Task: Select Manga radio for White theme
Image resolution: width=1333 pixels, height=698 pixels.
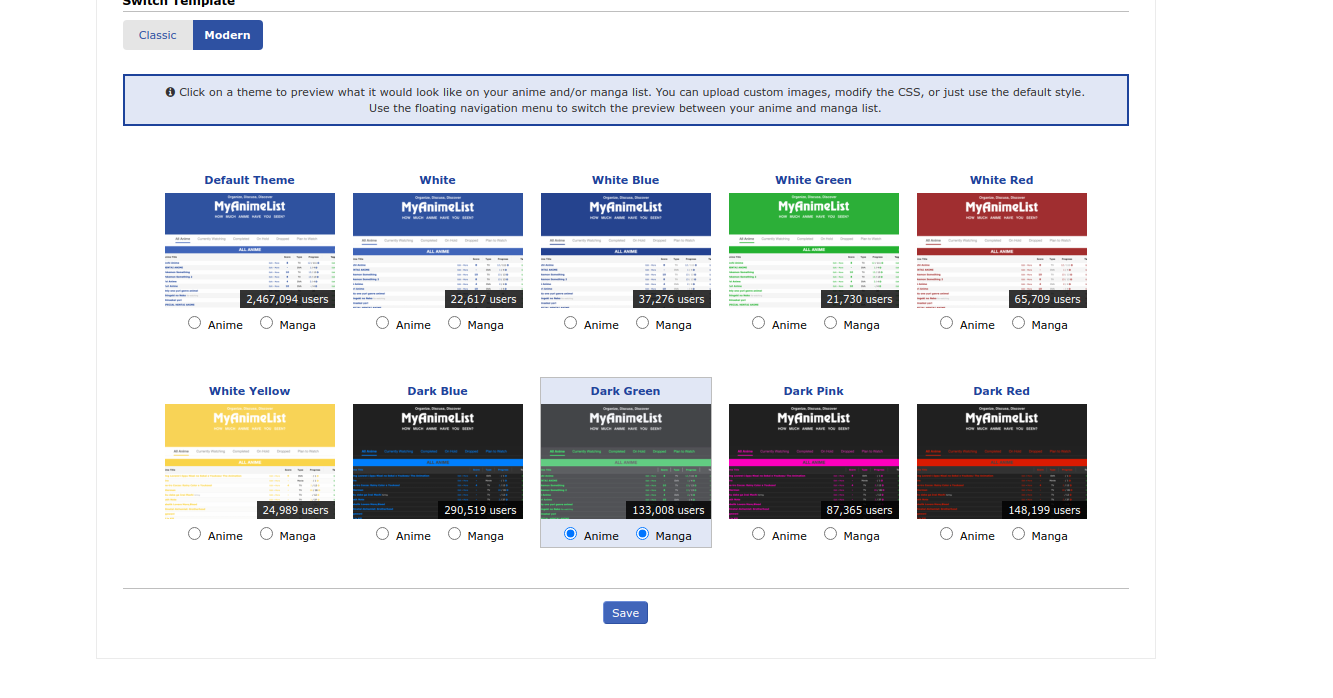Action: (x=454, y=323)
